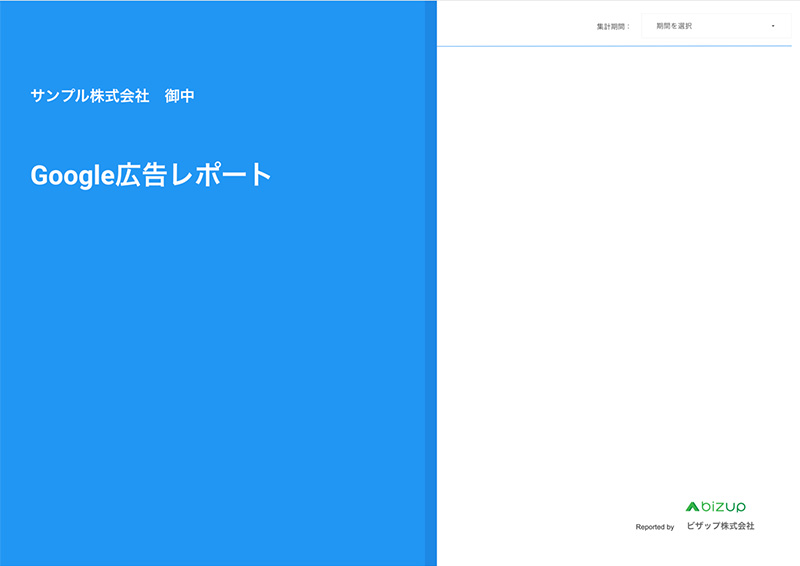Click the 集計期間 label

click(x=613, y=27)
